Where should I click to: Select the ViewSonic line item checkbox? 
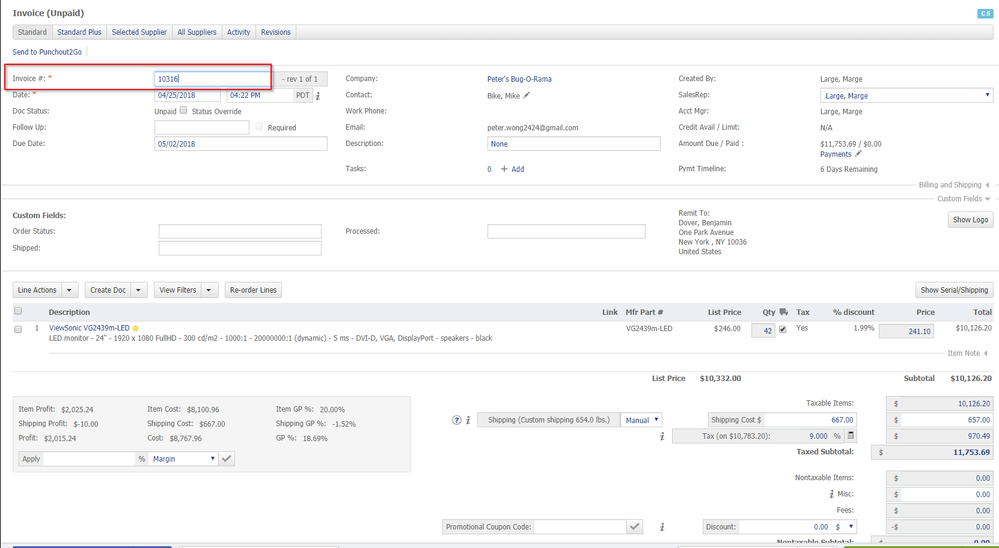[18, 329]
